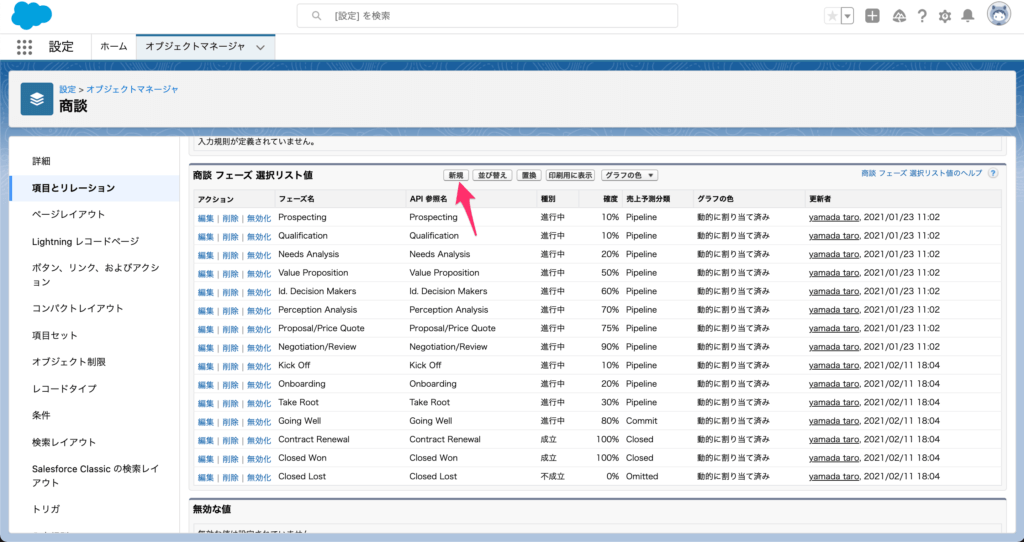The width and height of the screenshot is (1024, 542).
Task: Click the Salesforce cloud logo
Action: (32, 15)
